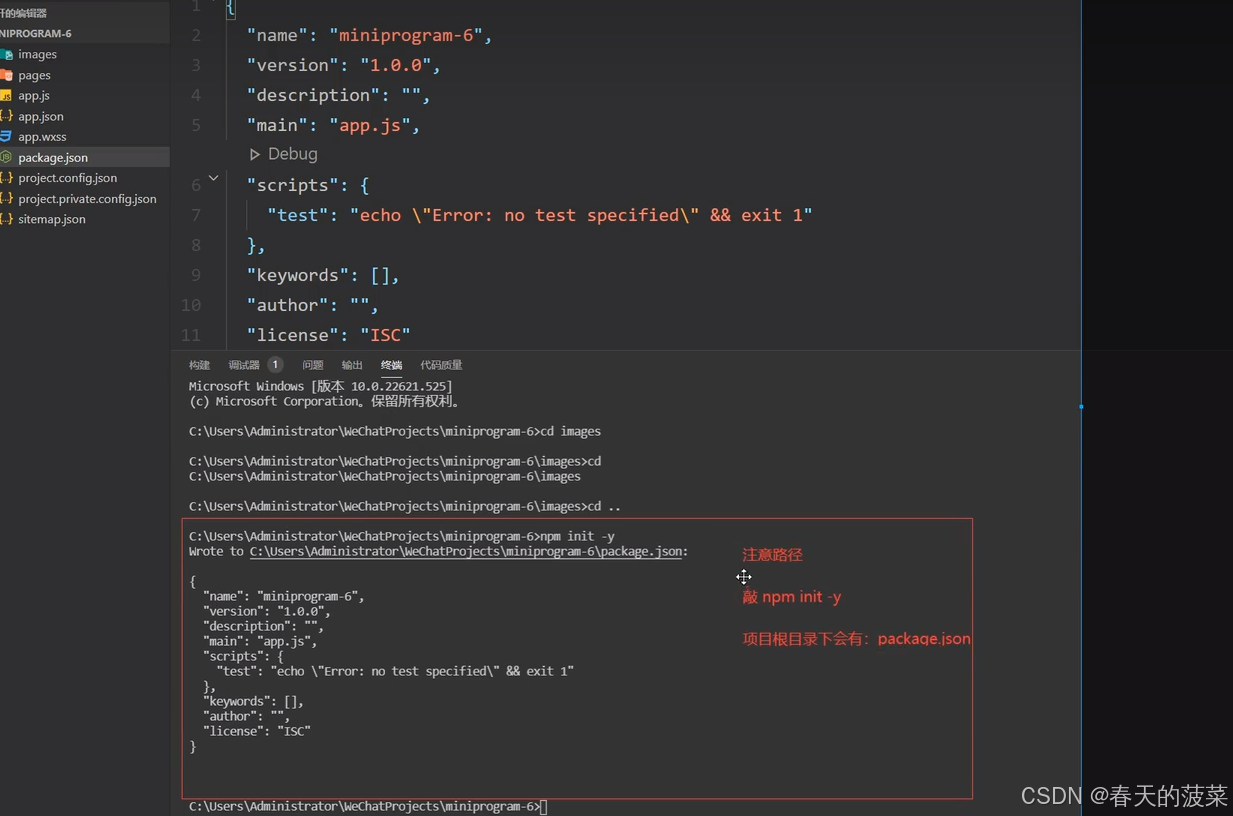Click the Microsoft Windows version line in terminal

click(320, 386)
